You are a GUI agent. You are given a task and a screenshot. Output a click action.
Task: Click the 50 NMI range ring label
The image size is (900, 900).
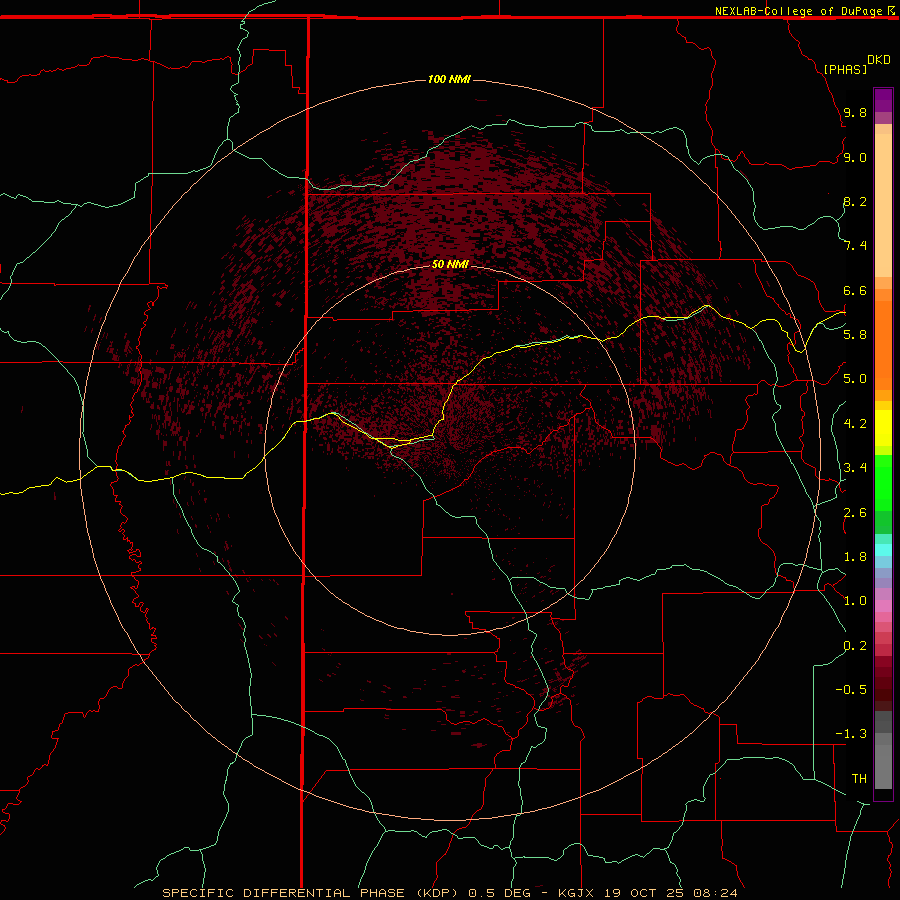(450, 264)
